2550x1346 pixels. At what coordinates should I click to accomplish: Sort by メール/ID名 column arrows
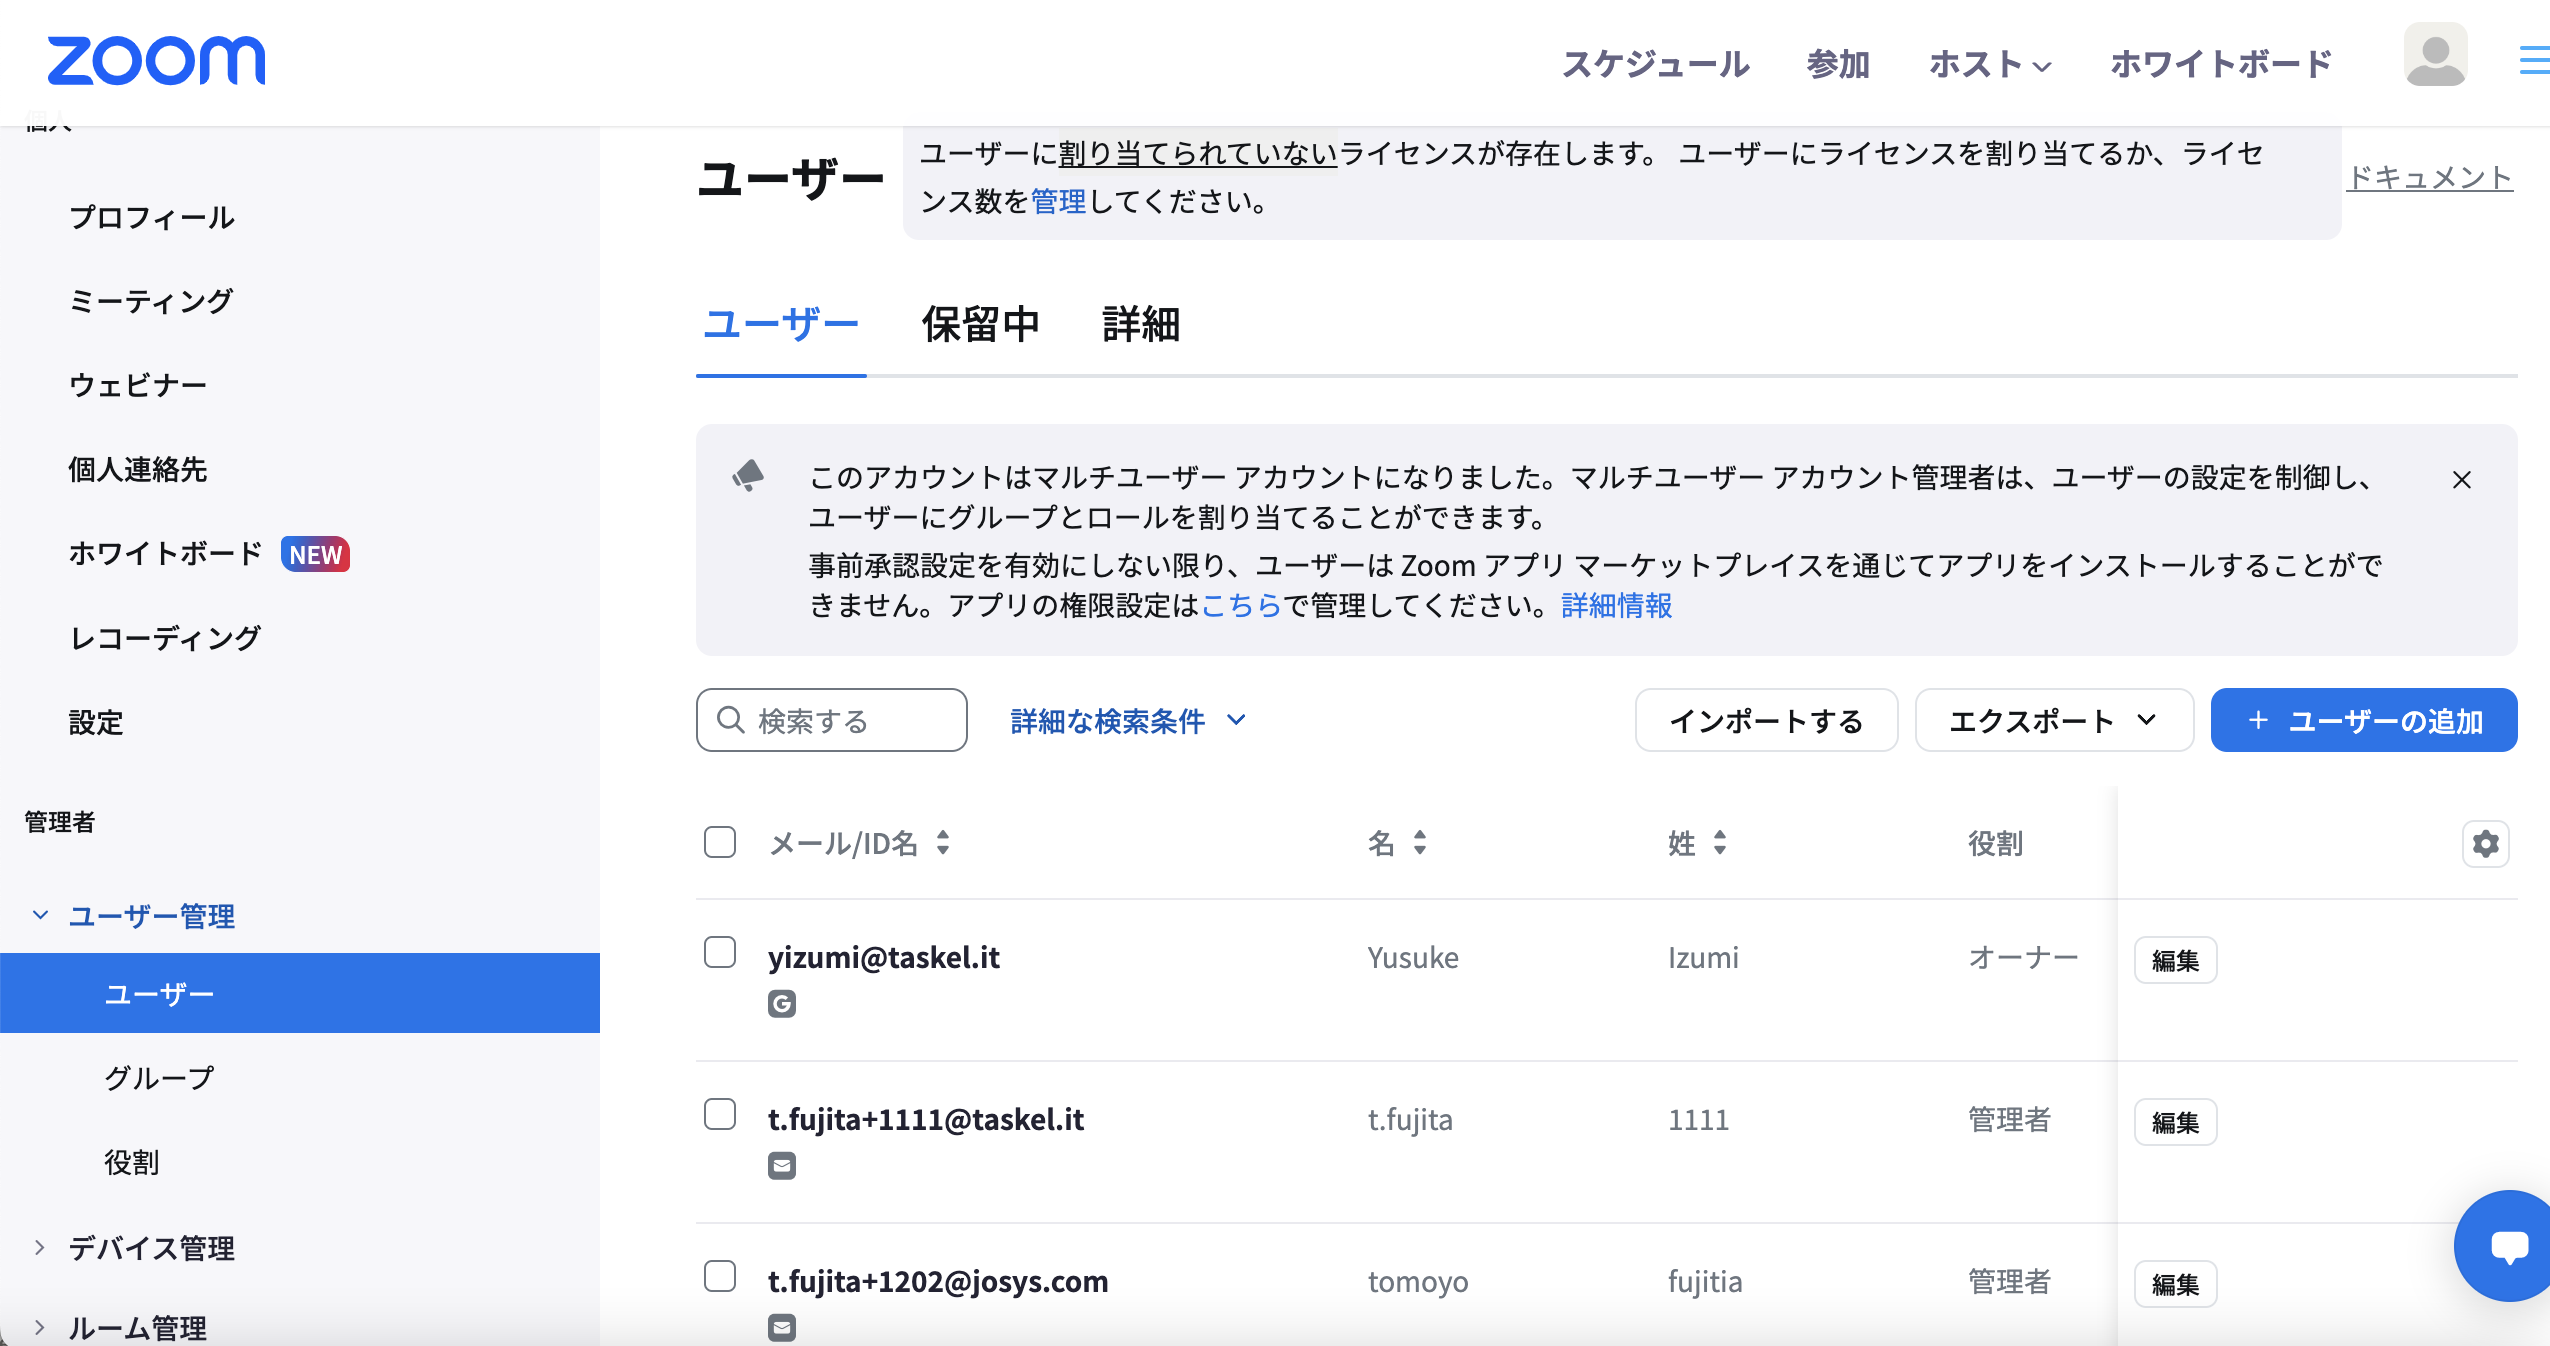[943, 843]
